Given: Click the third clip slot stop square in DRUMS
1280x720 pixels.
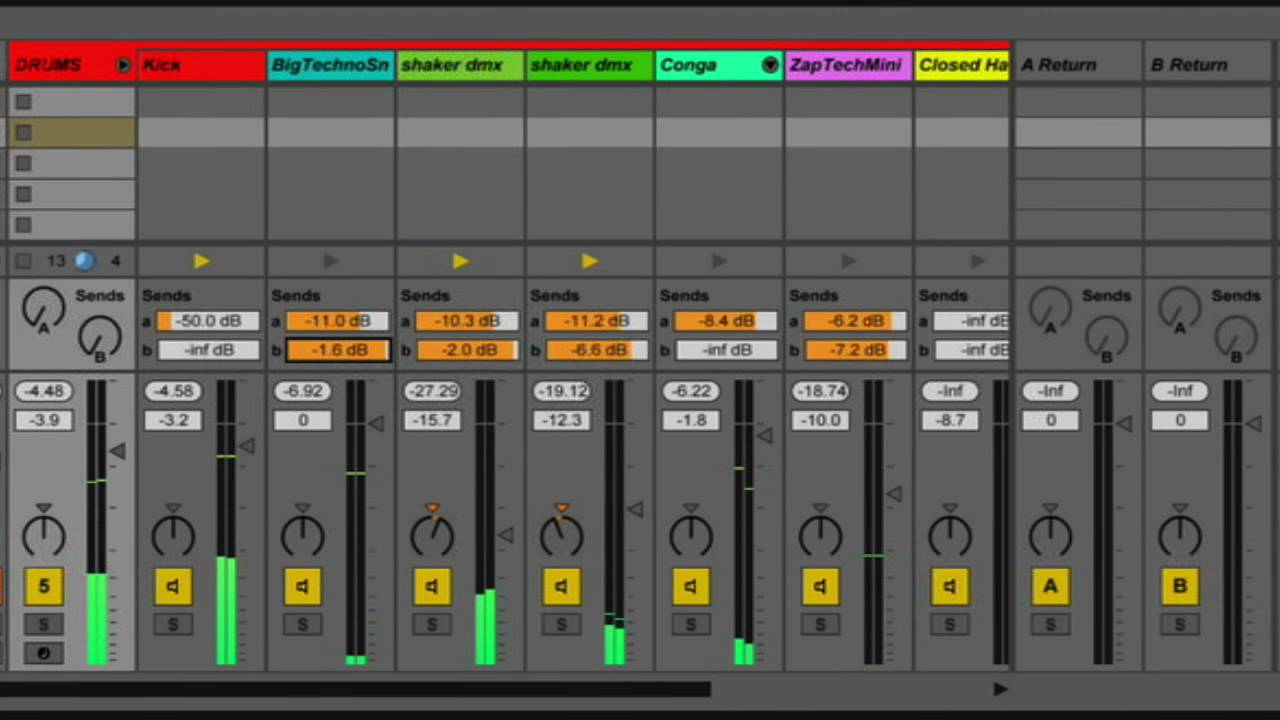Looking at the screenshot, I should pos(23,163).
